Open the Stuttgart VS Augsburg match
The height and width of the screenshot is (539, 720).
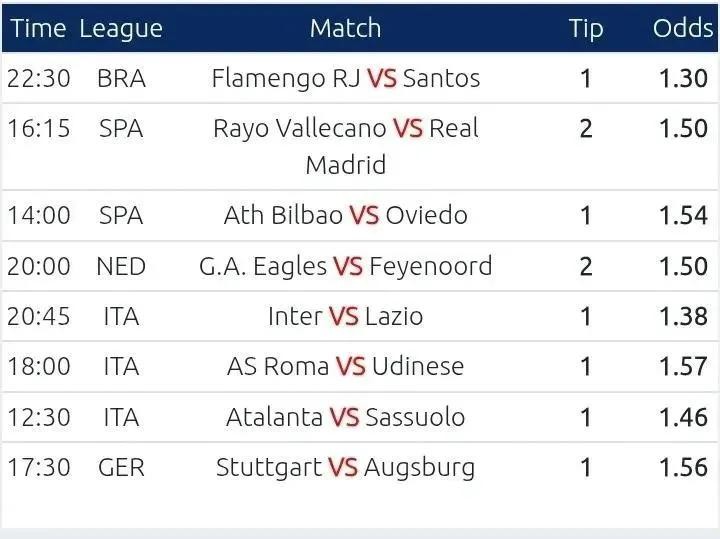tap(345, 467)
